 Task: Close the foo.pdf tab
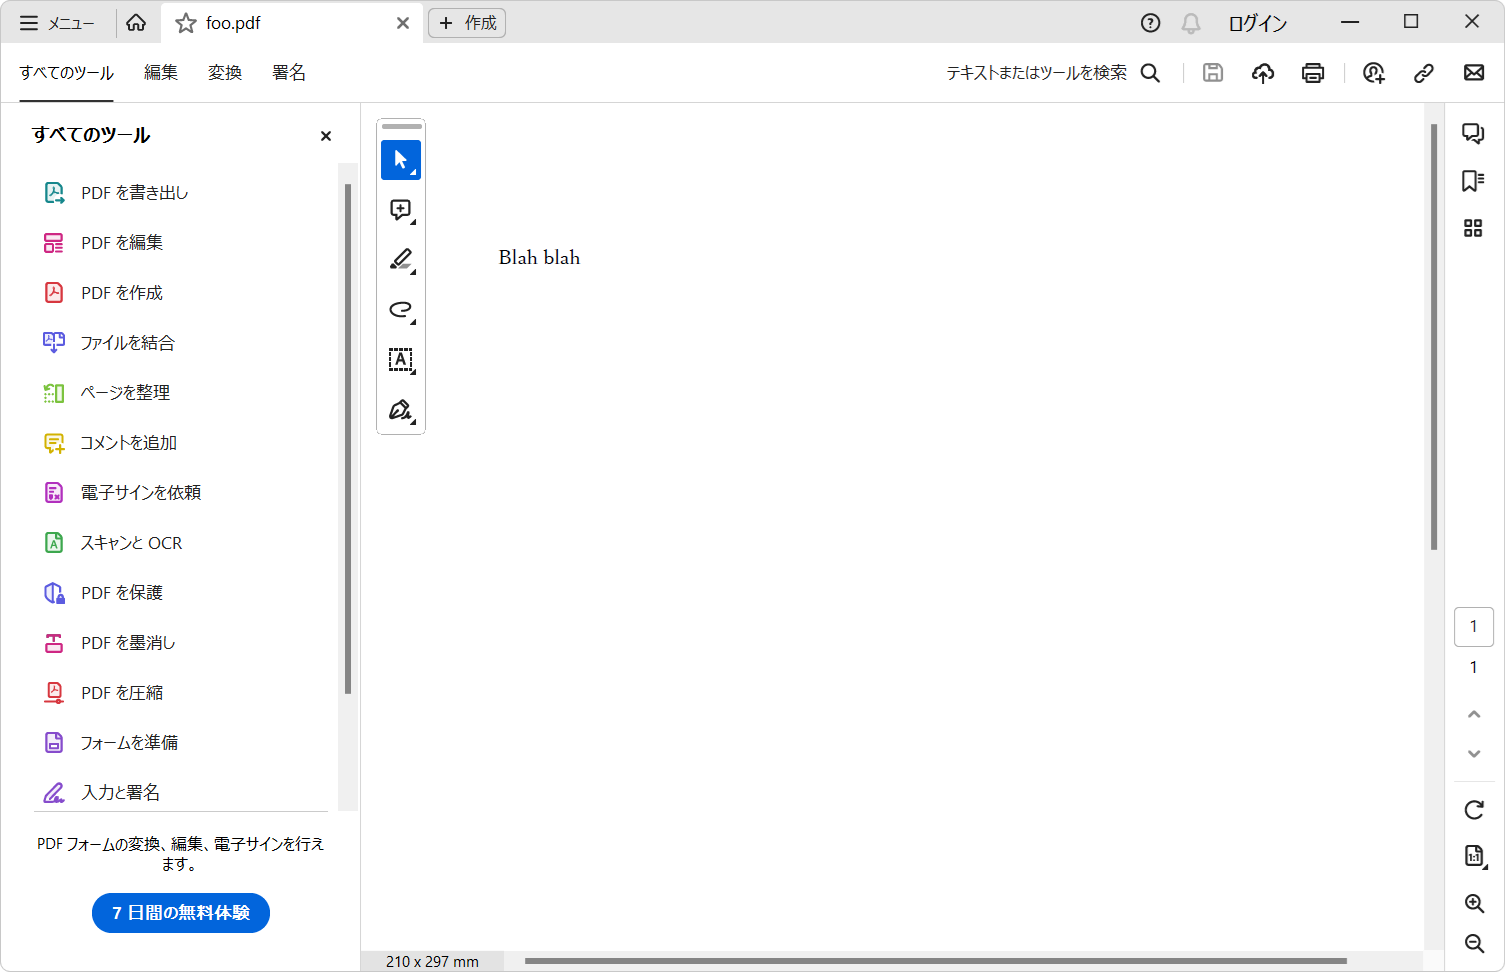403,23
